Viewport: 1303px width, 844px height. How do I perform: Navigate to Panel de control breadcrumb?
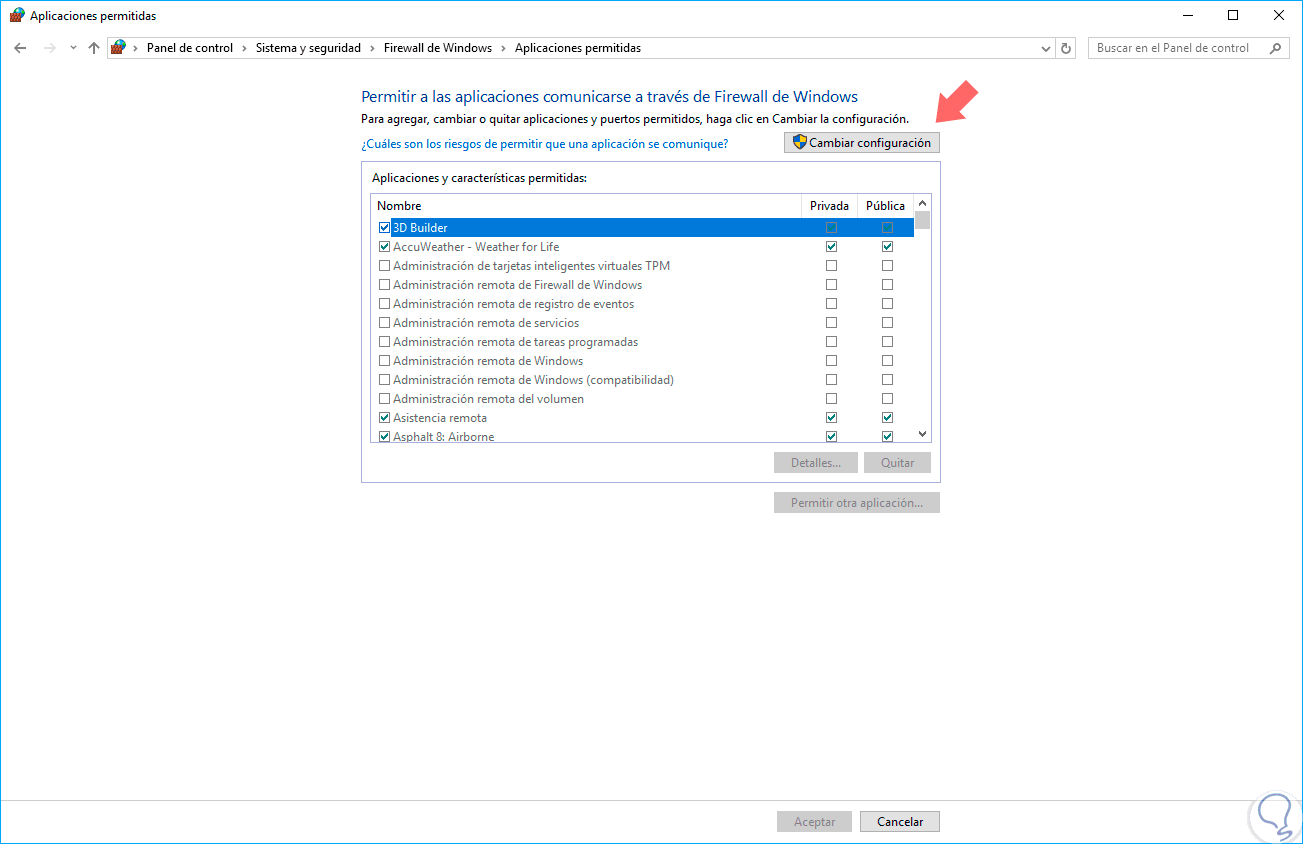point(190,48)
